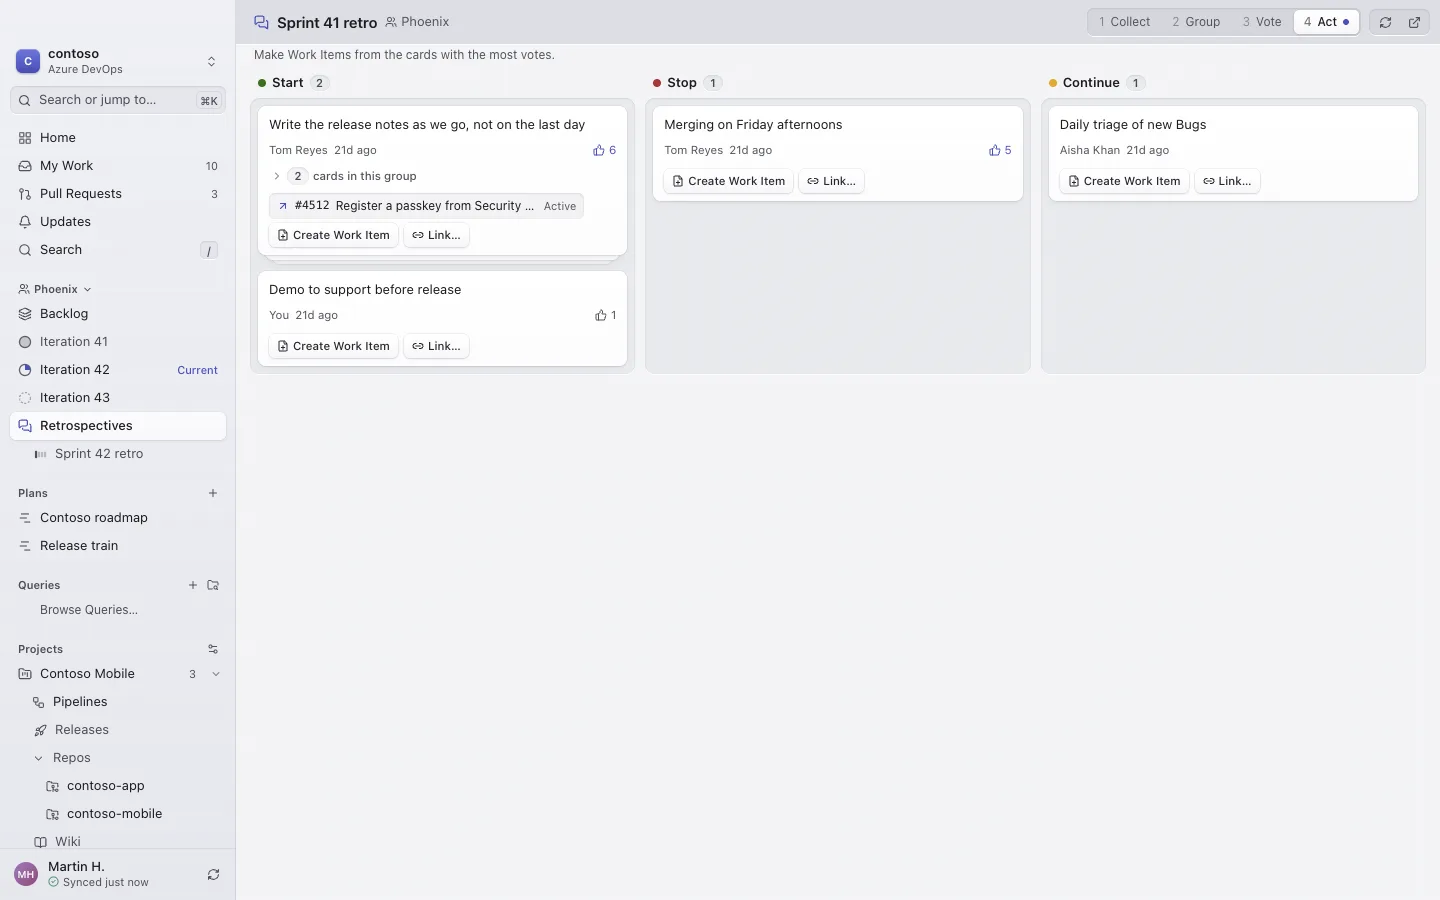Screen dimensions: 1440x900
Task: Click the new query folder icon
Action: tap(213, 585)
